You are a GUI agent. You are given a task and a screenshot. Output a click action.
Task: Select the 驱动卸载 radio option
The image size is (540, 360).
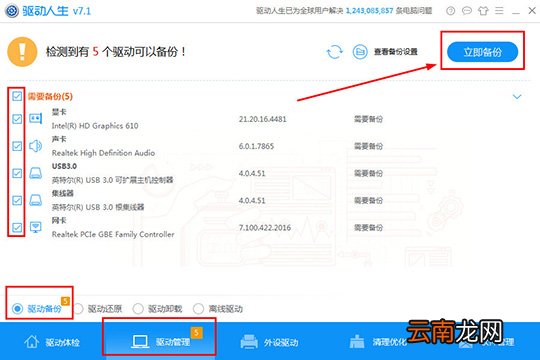pos(138,309)
